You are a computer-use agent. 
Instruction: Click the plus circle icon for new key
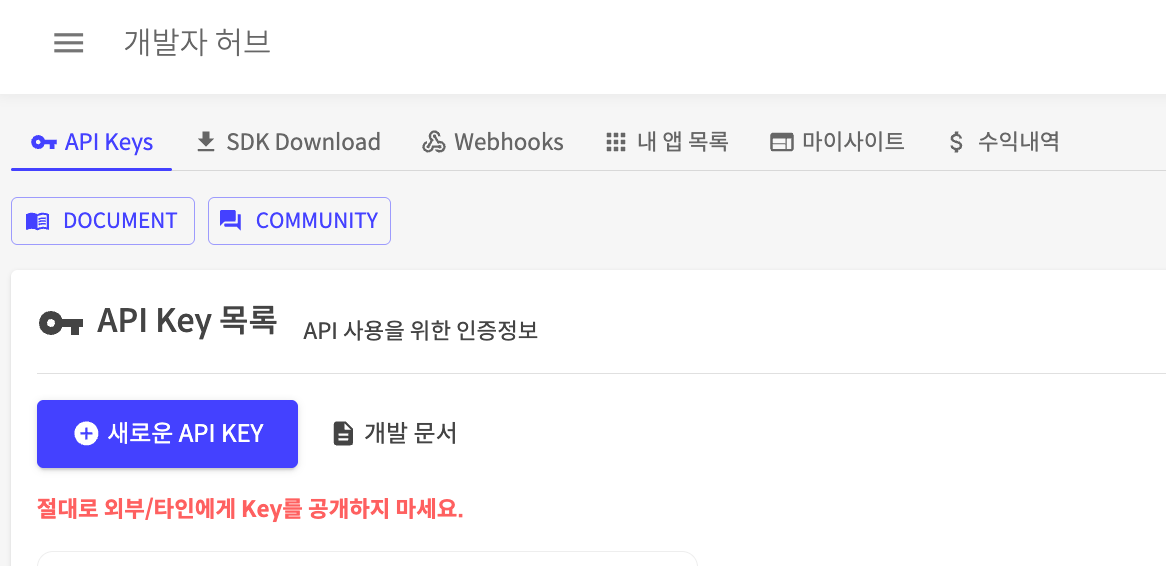pos(86,434)
